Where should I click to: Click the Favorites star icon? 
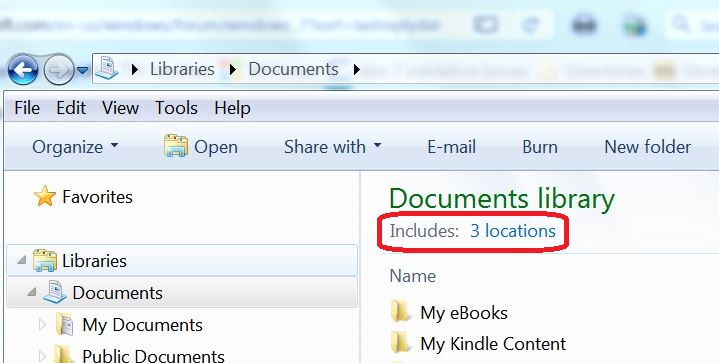coord(45,196)
